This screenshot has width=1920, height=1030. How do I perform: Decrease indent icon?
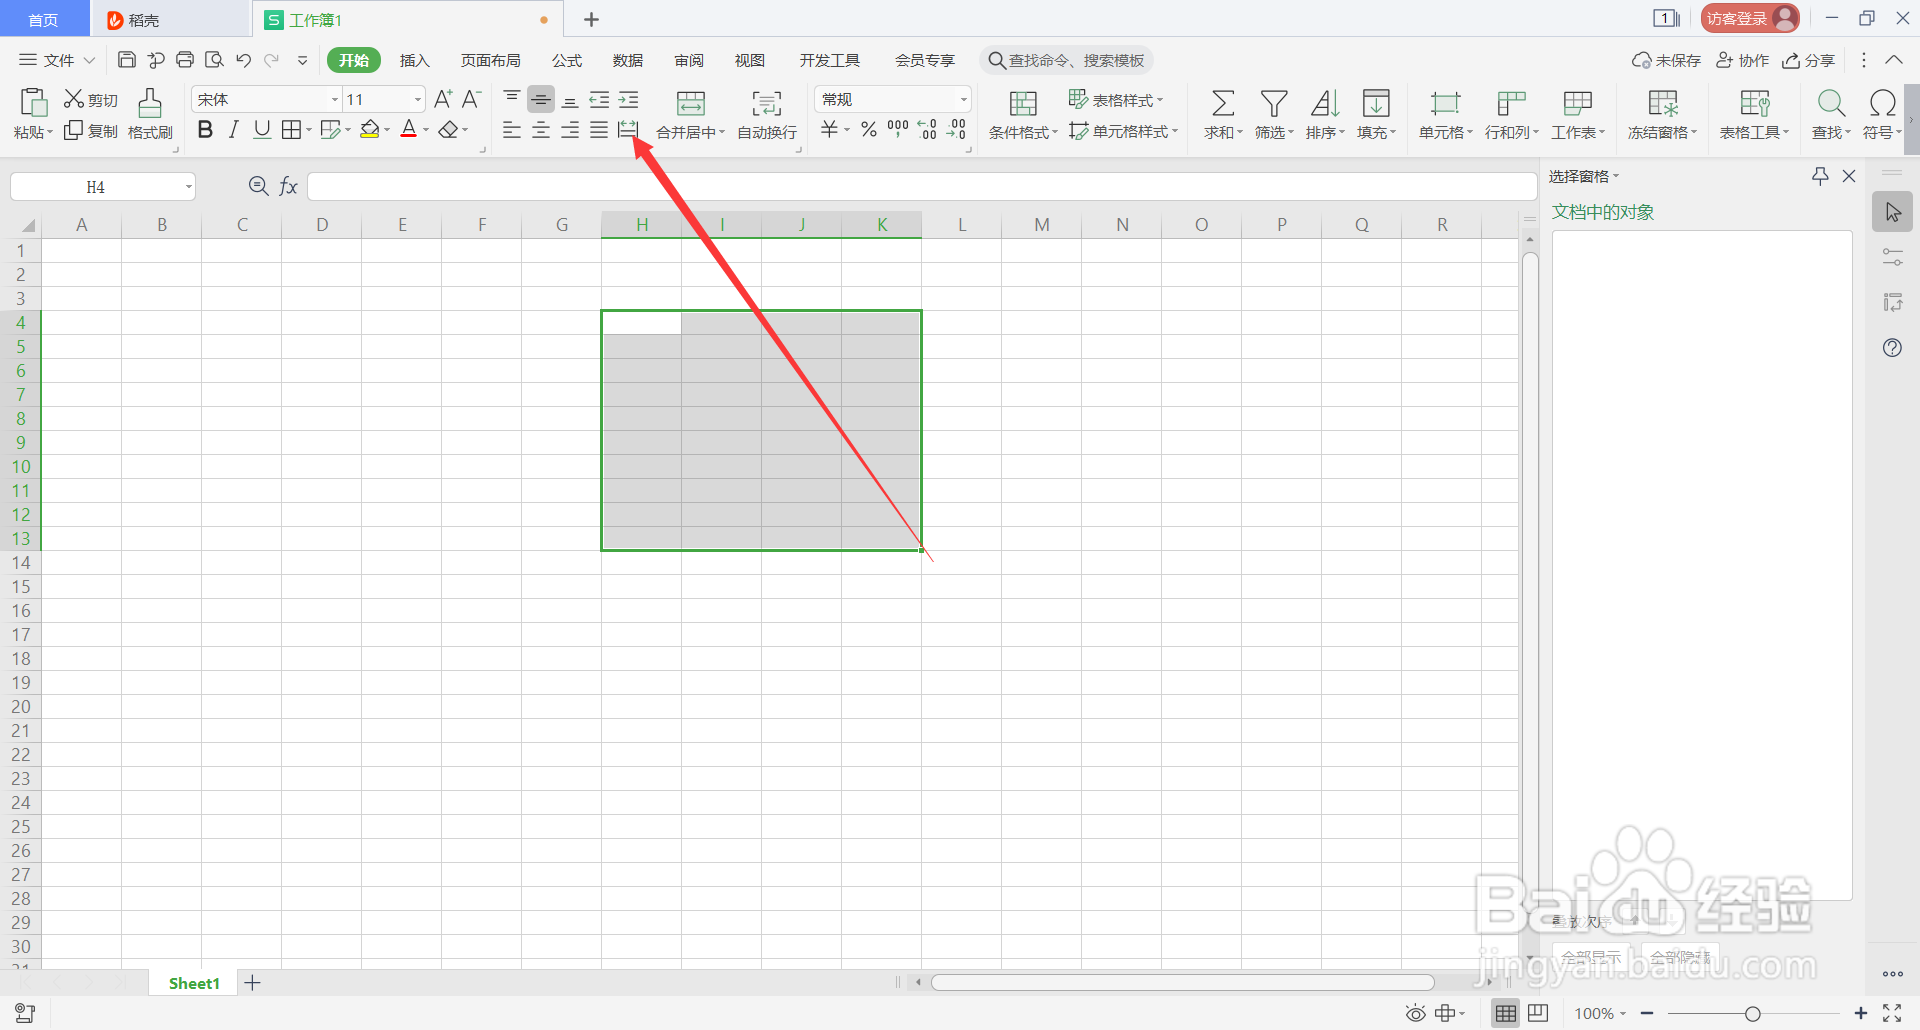[x=599, y=99]
